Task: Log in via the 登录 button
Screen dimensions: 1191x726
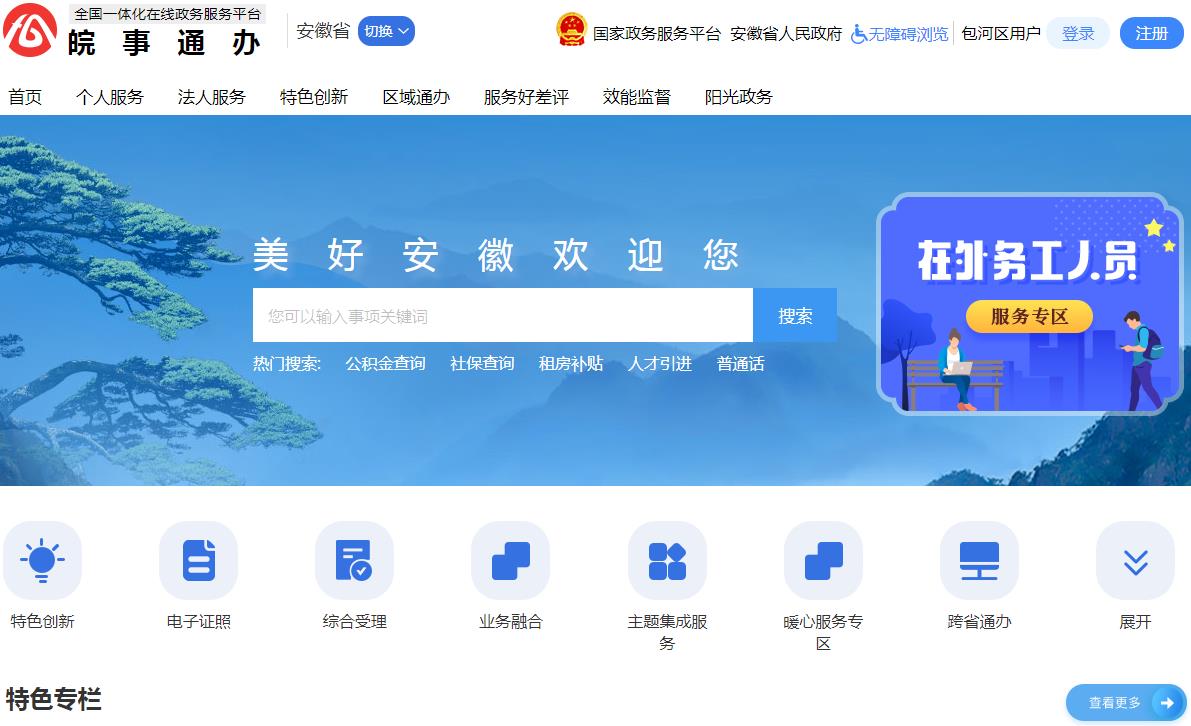Action: pos(1078,33)
